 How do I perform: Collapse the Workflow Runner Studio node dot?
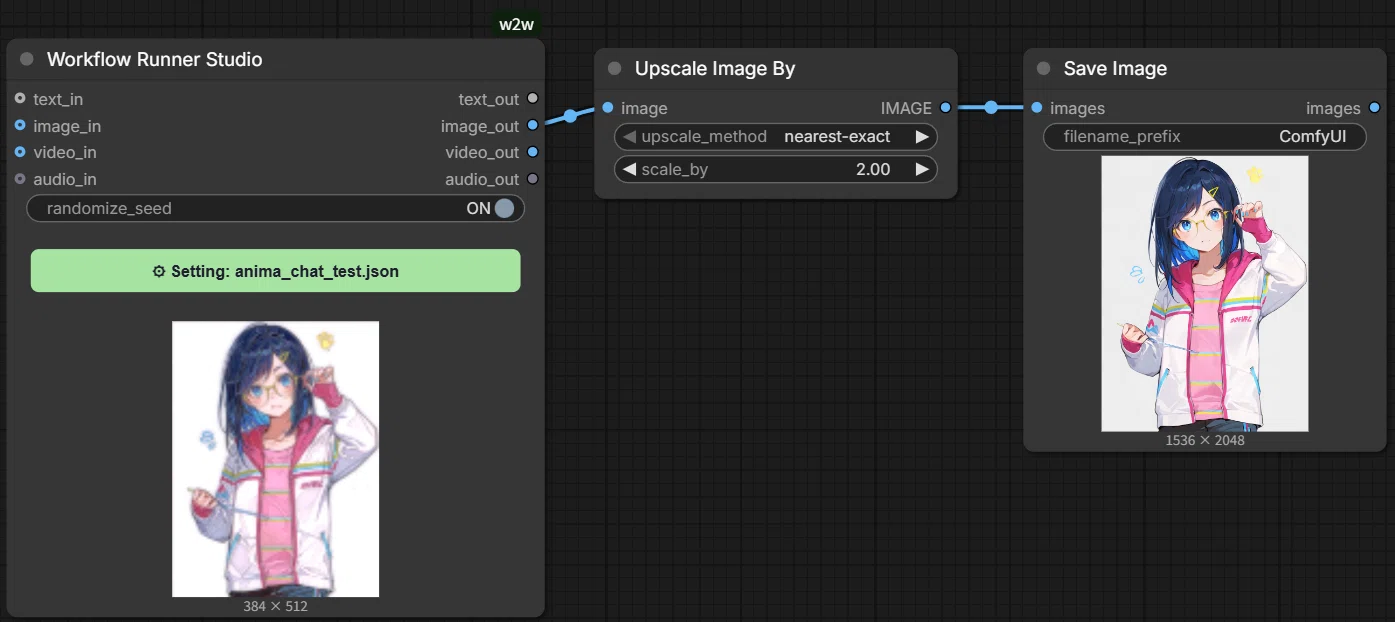[27, 59]
